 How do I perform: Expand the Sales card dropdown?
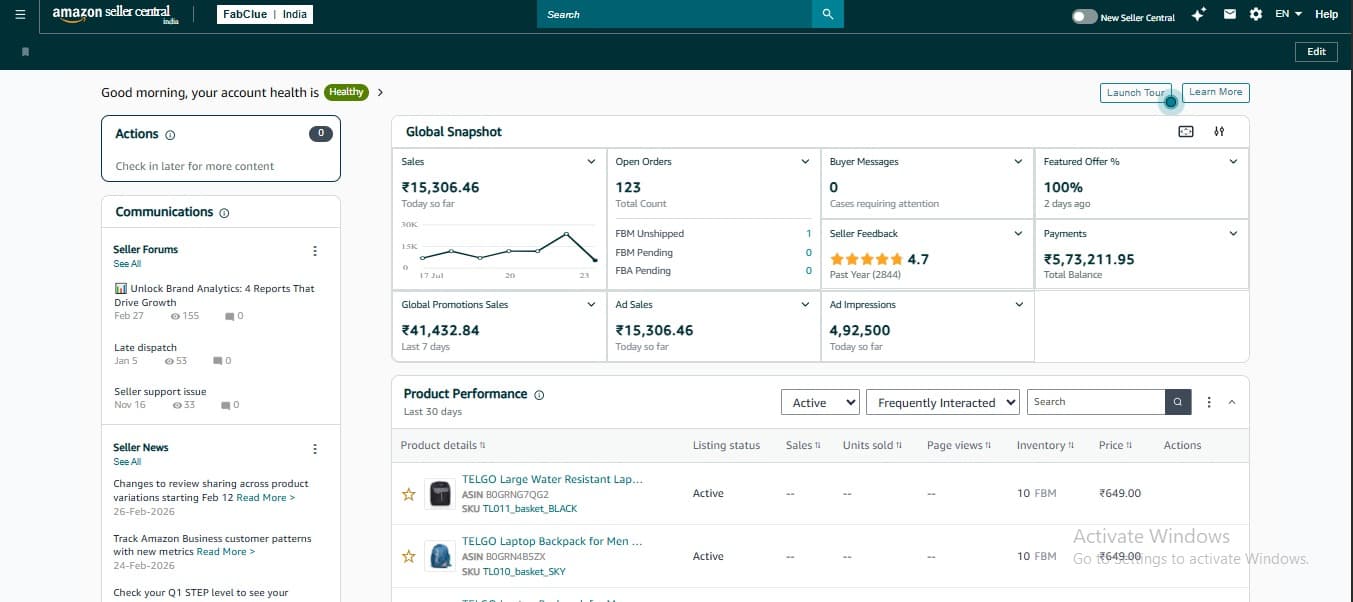click(x=590, y=162)
